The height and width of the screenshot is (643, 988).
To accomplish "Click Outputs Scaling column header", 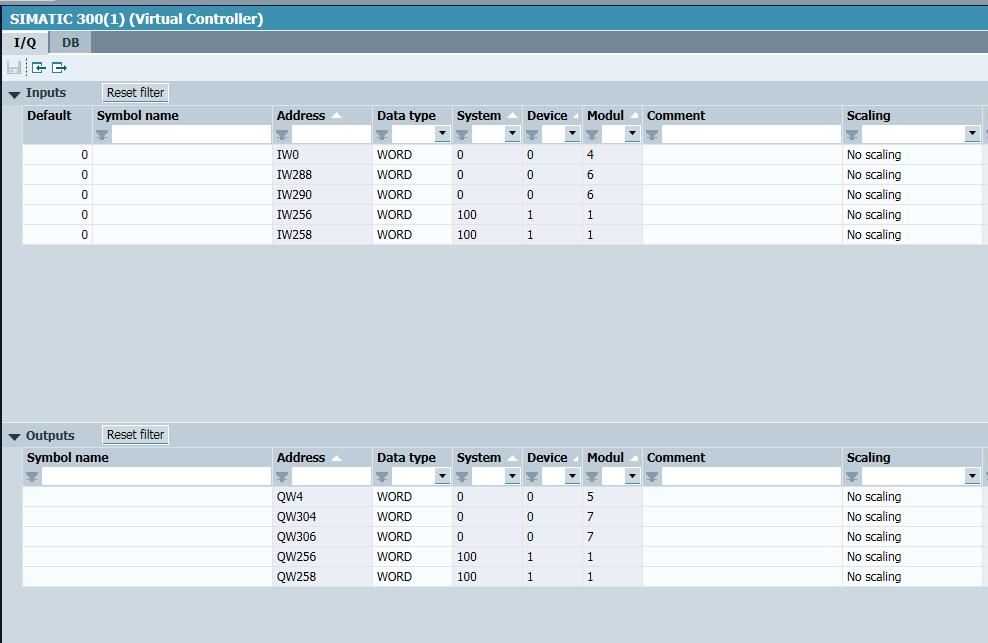I will click(x=912, y=458).
